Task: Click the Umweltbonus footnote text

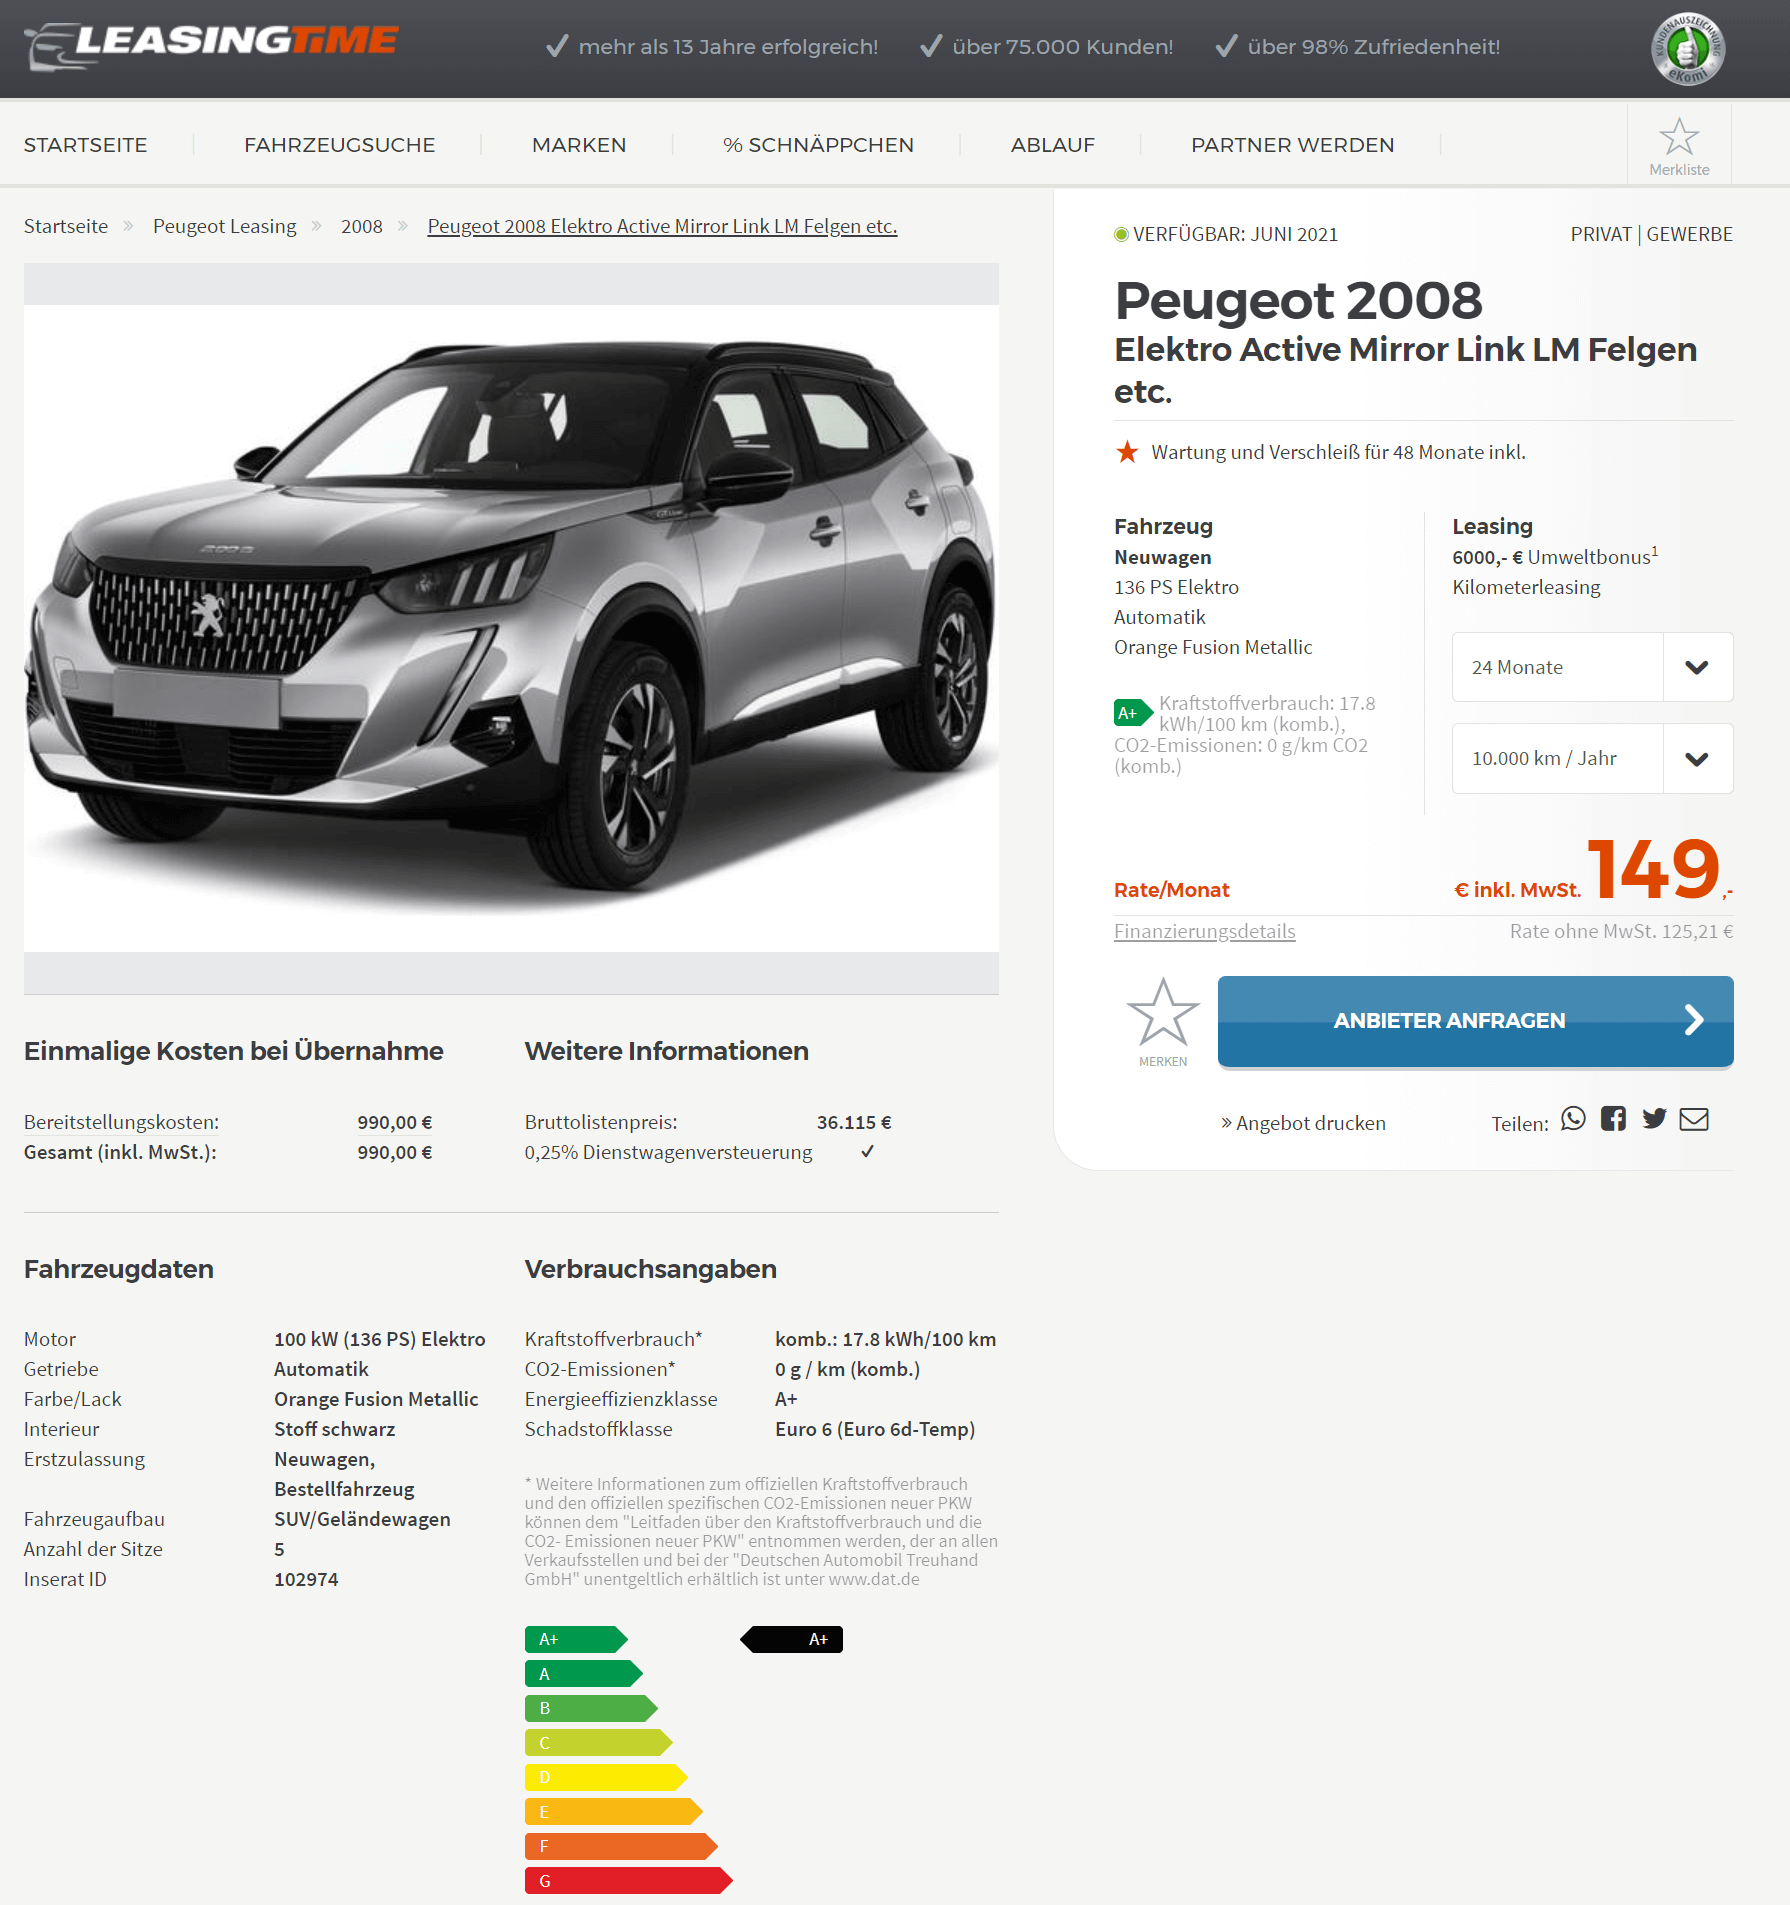Action: pyautogui.click(x=1555, y=556)
